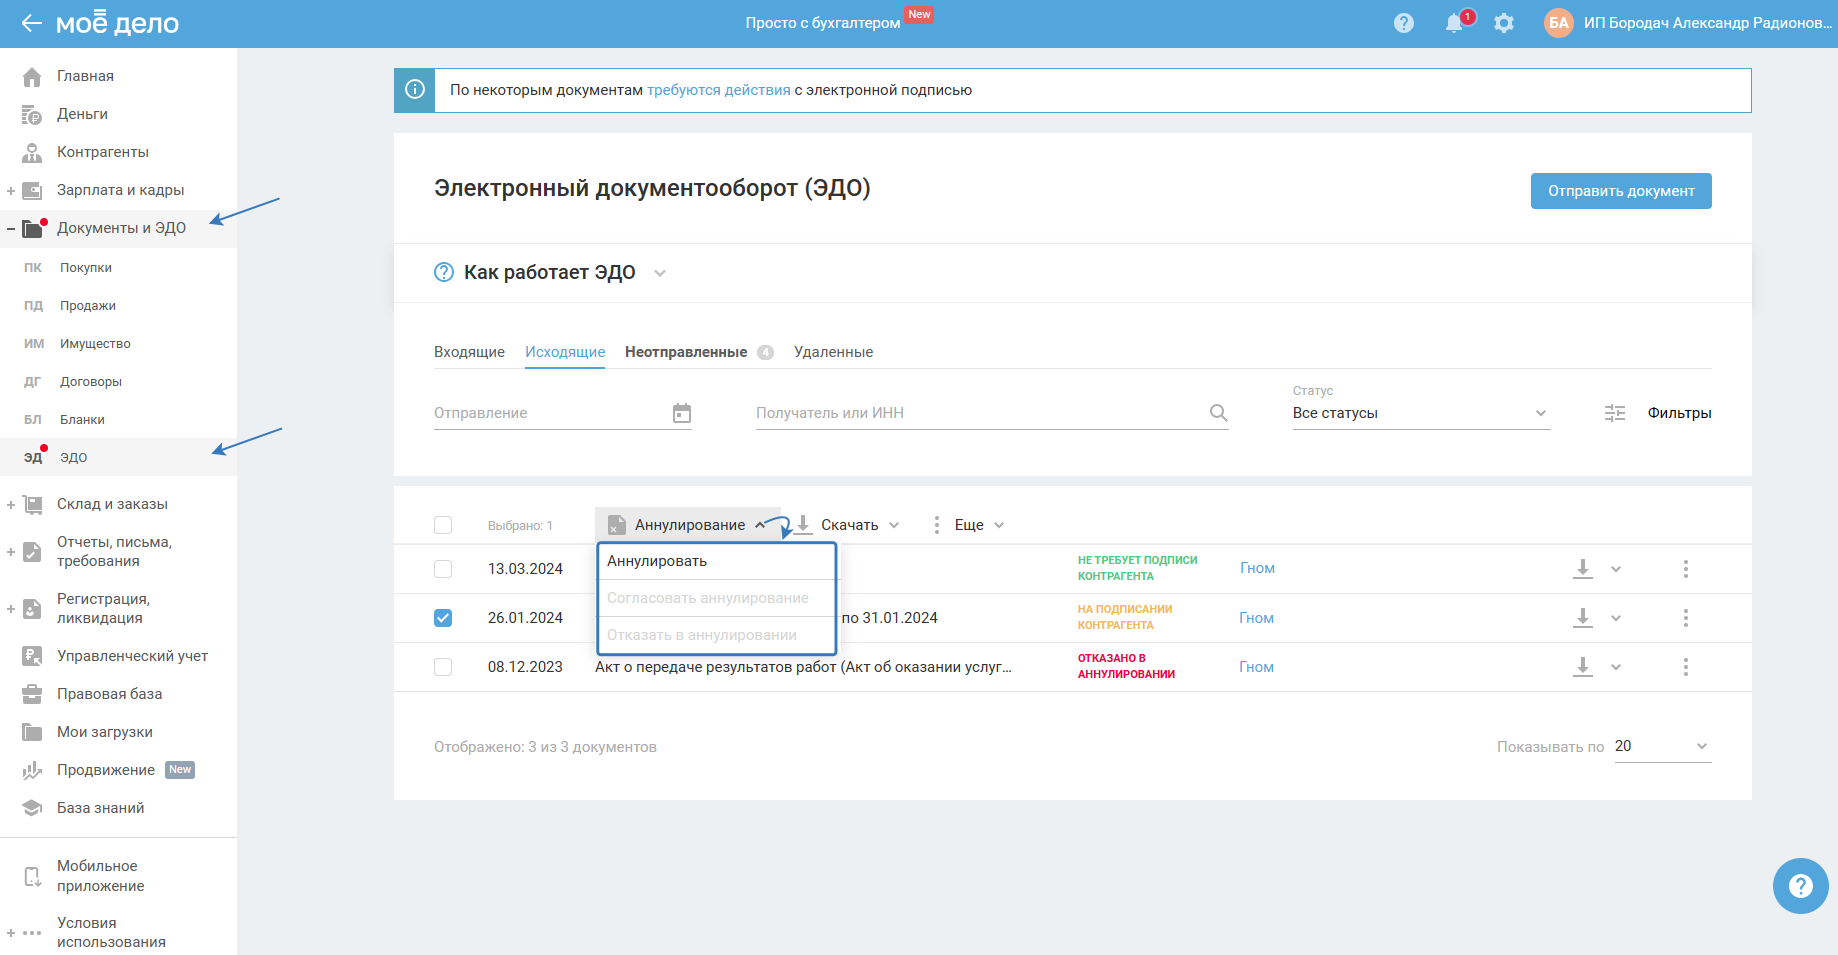Choose Аннулировать from the dropdown menu

point(657,561)
